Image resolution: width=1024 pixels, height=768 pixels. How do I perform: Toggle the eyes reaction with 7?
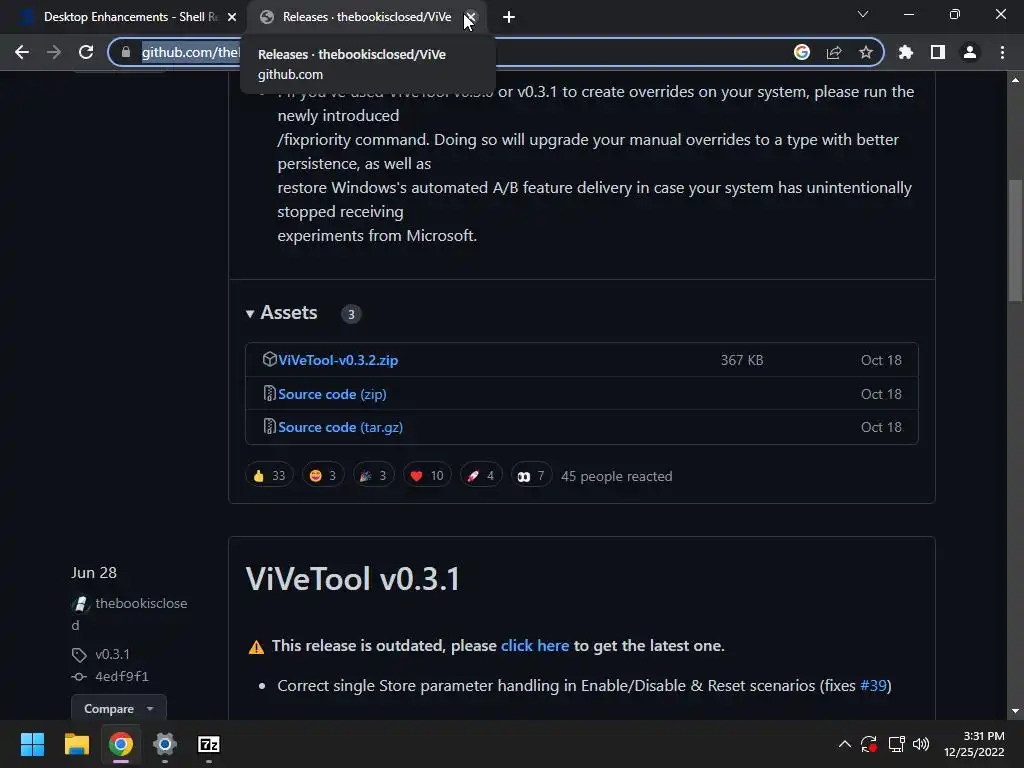[x=531, y=475]
